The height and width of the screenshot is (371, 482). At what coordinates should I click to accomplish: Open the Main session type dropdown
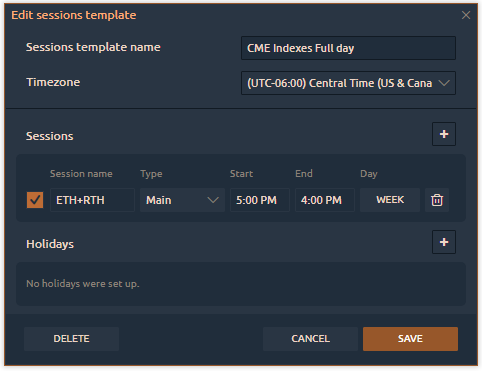(x=182, y=200)
